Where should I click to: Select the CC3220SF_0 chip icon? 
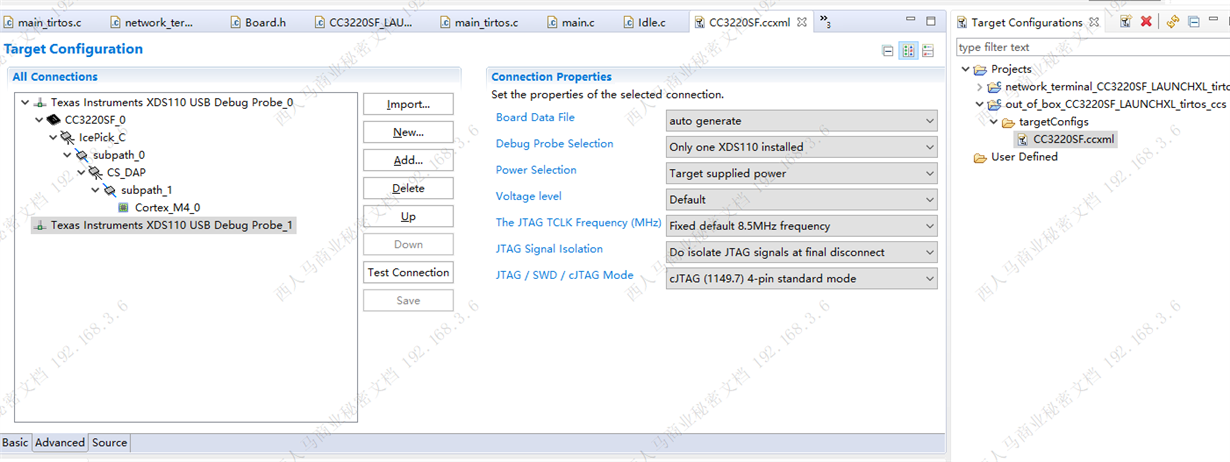[x=53, y=120]
